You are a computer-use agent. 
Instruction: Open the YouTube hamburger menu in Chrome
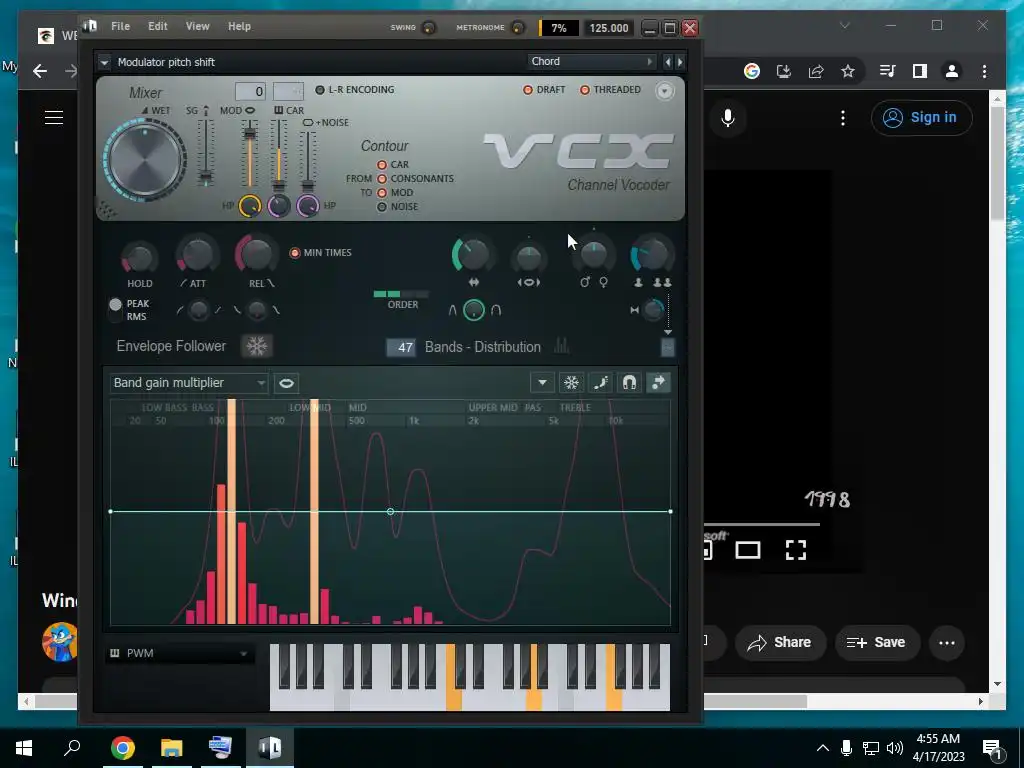[x=54, y=118]
